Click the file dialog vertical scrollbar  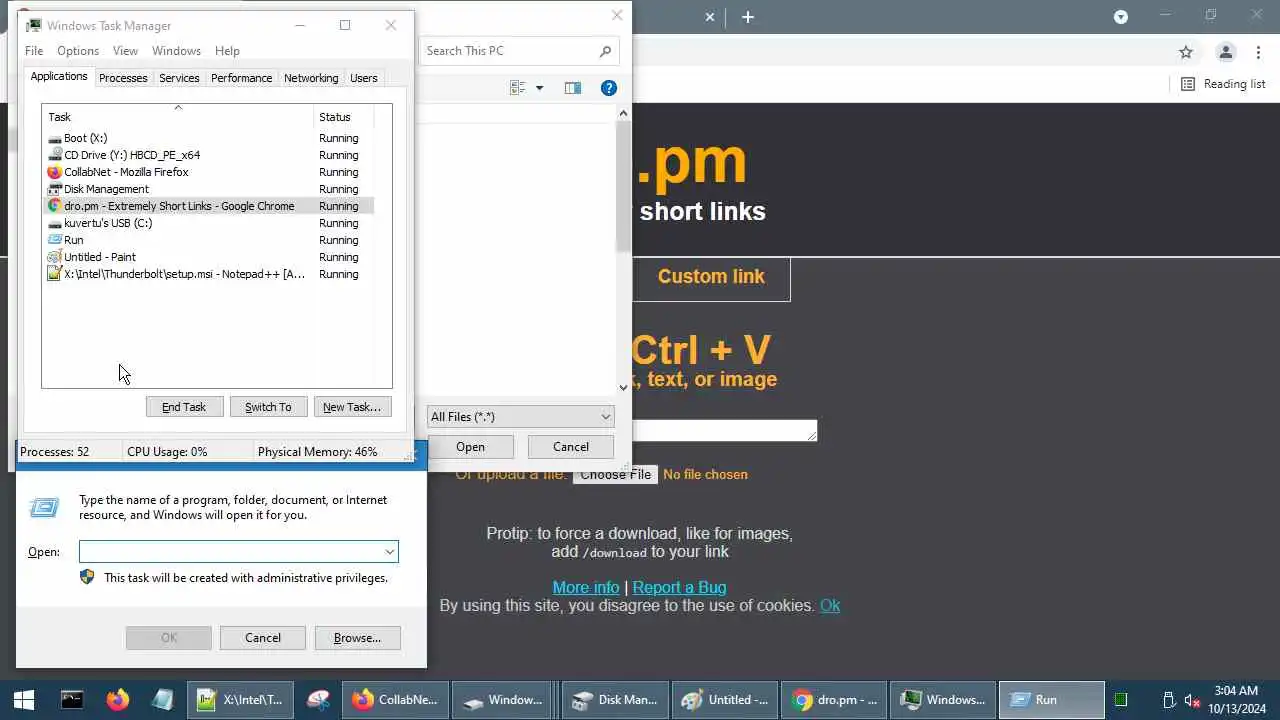pos(623,187)
